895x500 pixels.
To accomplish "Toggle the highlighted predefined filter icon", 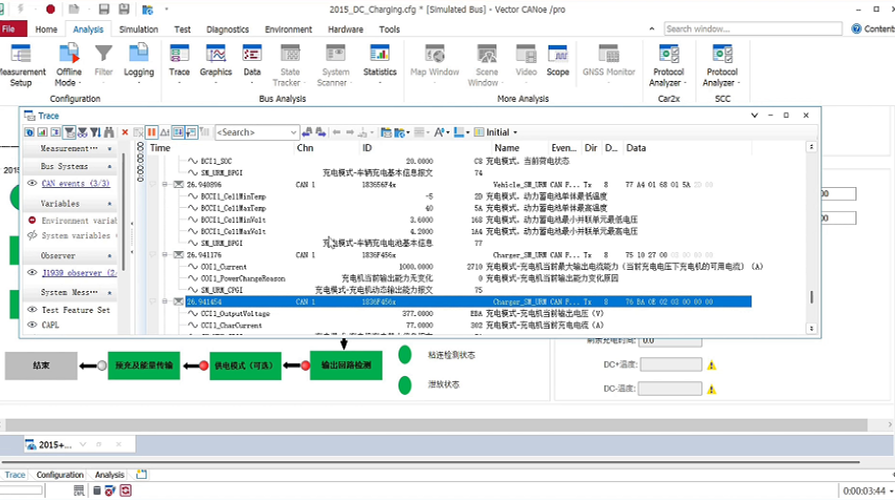I will pos(69,132).
